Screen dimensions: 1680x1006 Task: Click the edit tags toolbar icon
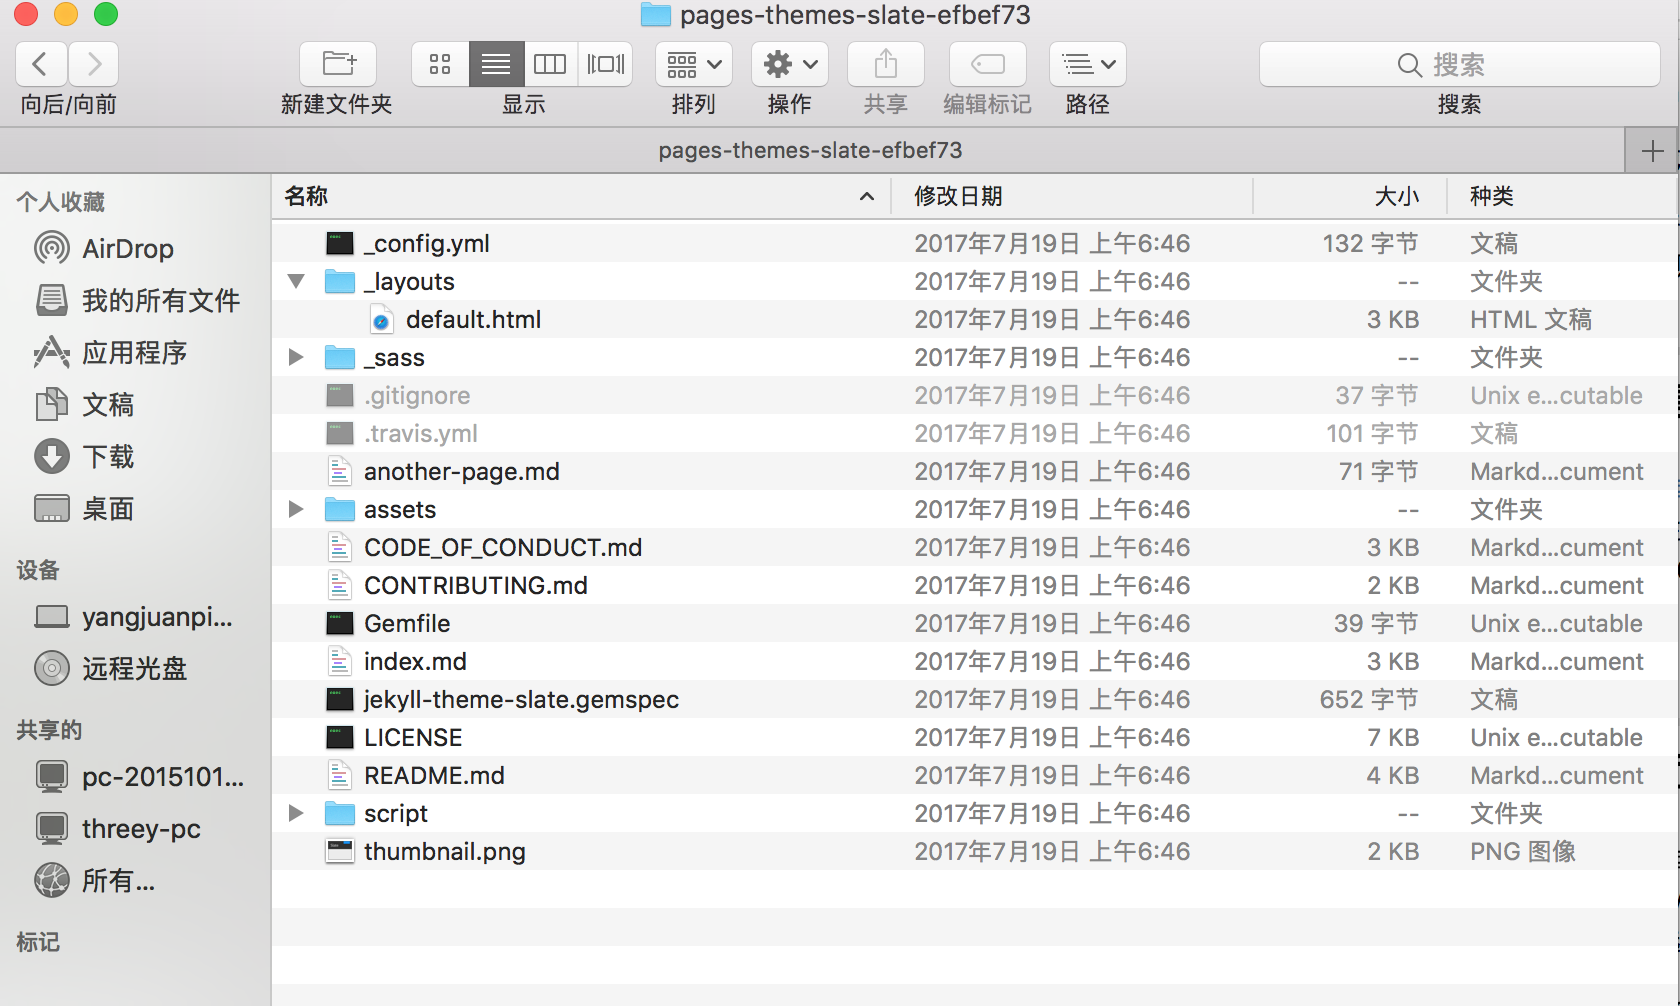(x=987, y=65)
